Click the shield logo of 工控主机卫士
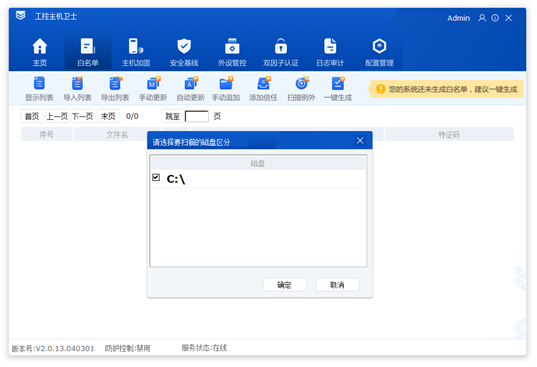 pos(21,16)
